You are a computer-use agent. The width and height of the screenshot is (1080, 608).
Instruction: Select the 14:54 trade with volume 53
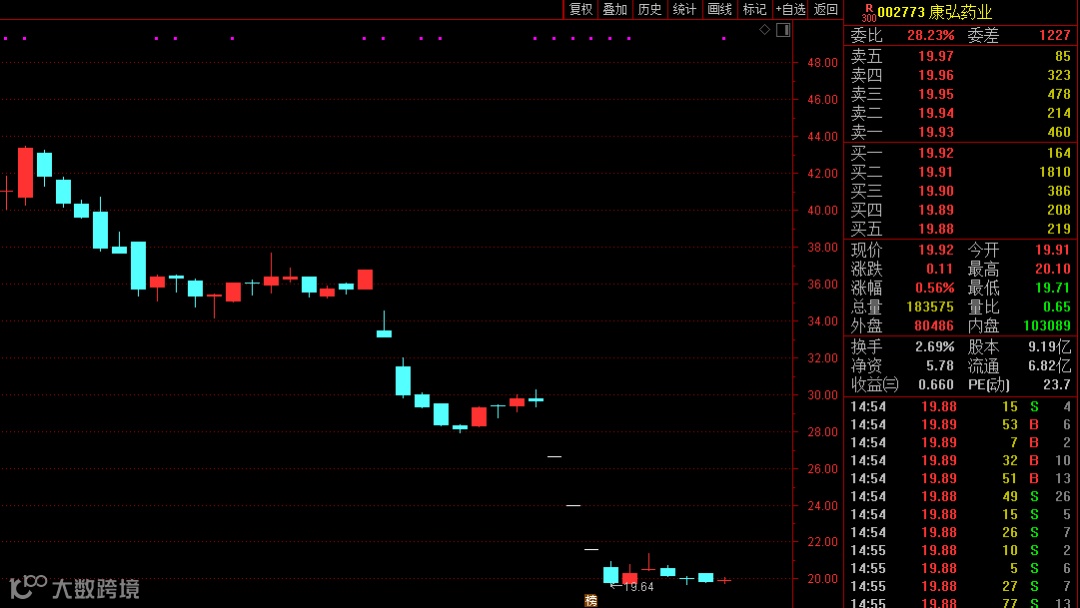(961, 425)
